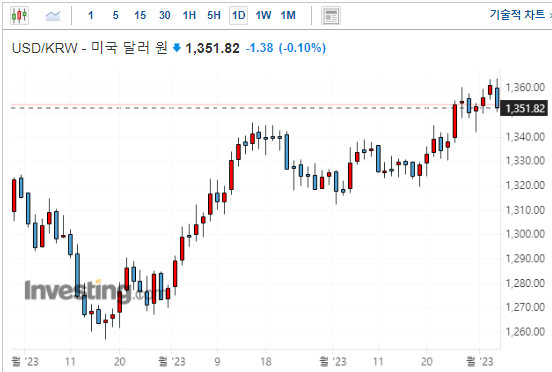The image size is (552, 372).
Task: Select the 1M monthly timeframe
Action: [x=288, y=15]
